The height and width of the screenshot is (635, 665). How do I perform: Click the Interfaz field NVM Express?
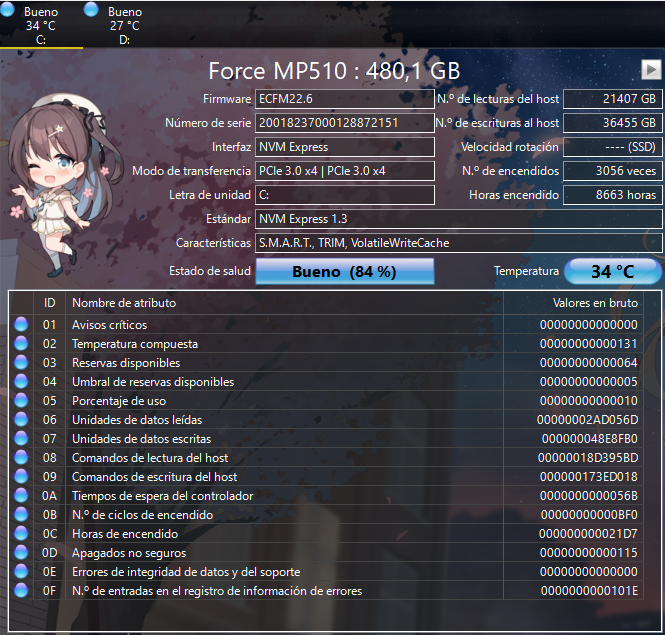tap(345, 147)
